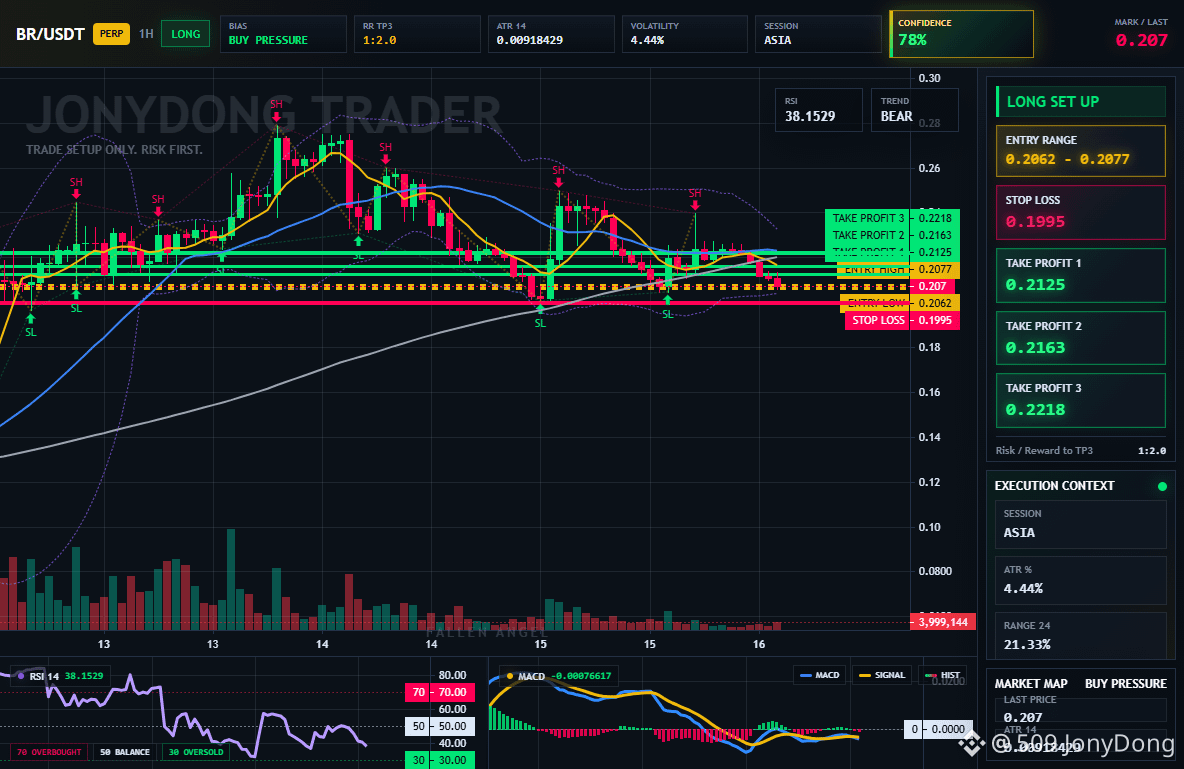1184x769 pixels.
Task: Select the ATR 14 header card
Action: point(550,34)
